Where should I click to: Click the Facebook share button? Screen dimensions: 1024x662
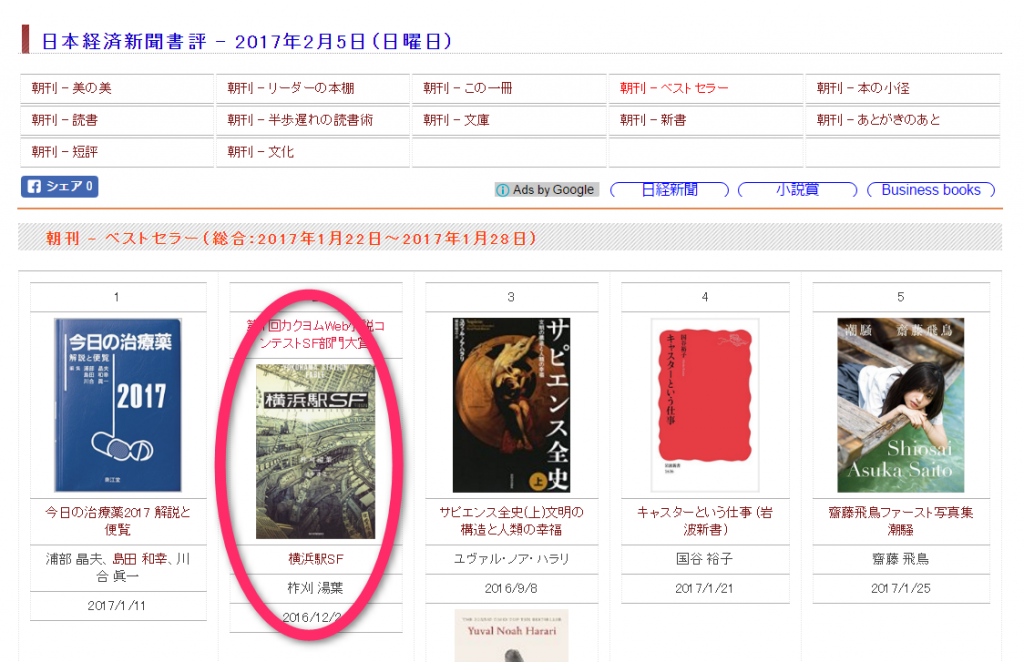point(59,187)
